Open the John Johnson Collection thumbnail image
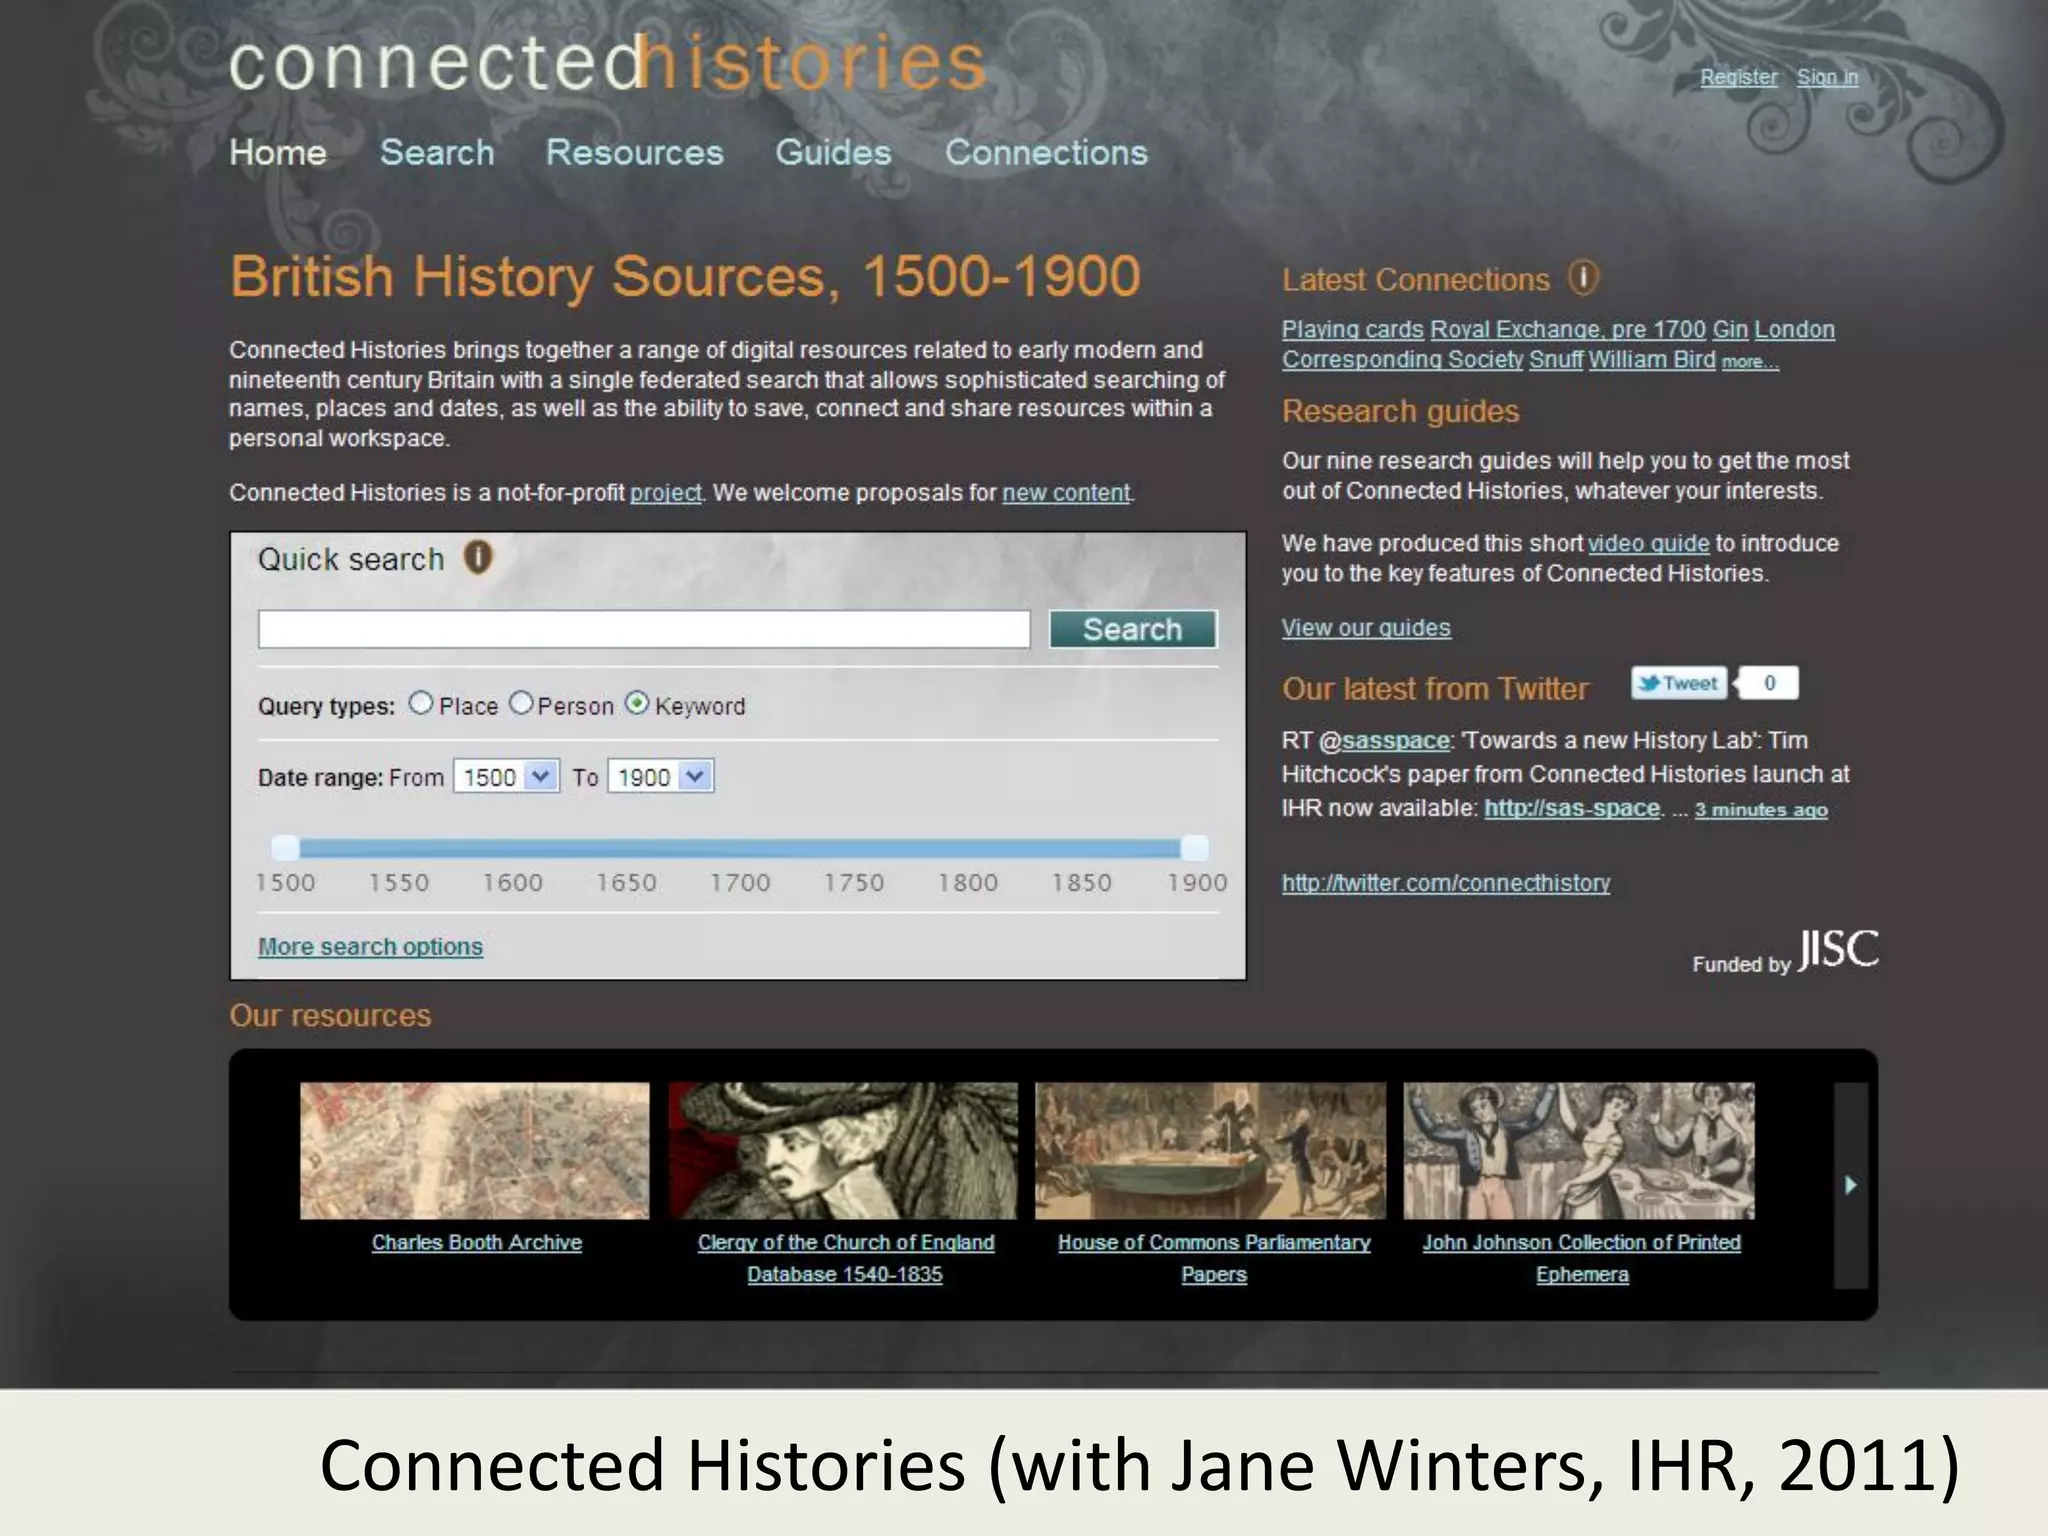2048x1536 pixels. 1579,1150
